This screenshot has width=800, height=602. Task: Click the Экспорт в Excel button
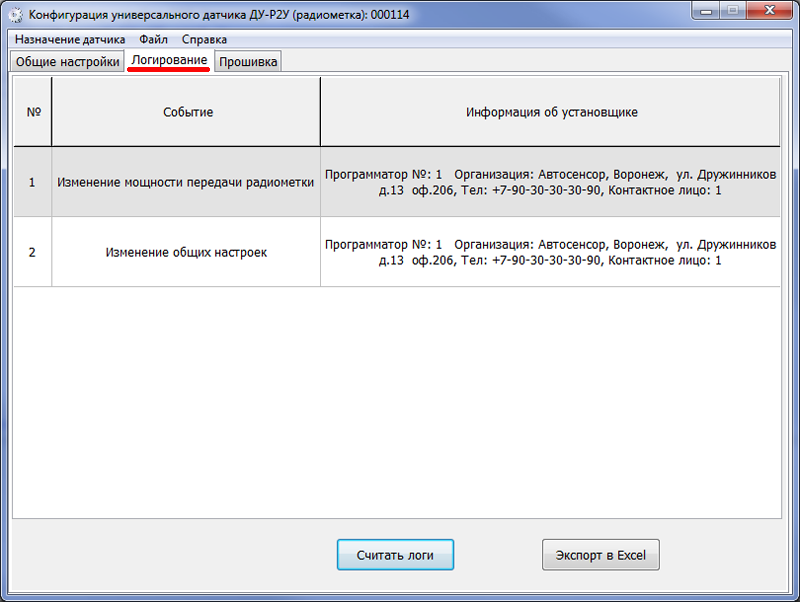[x=601, y=555]
